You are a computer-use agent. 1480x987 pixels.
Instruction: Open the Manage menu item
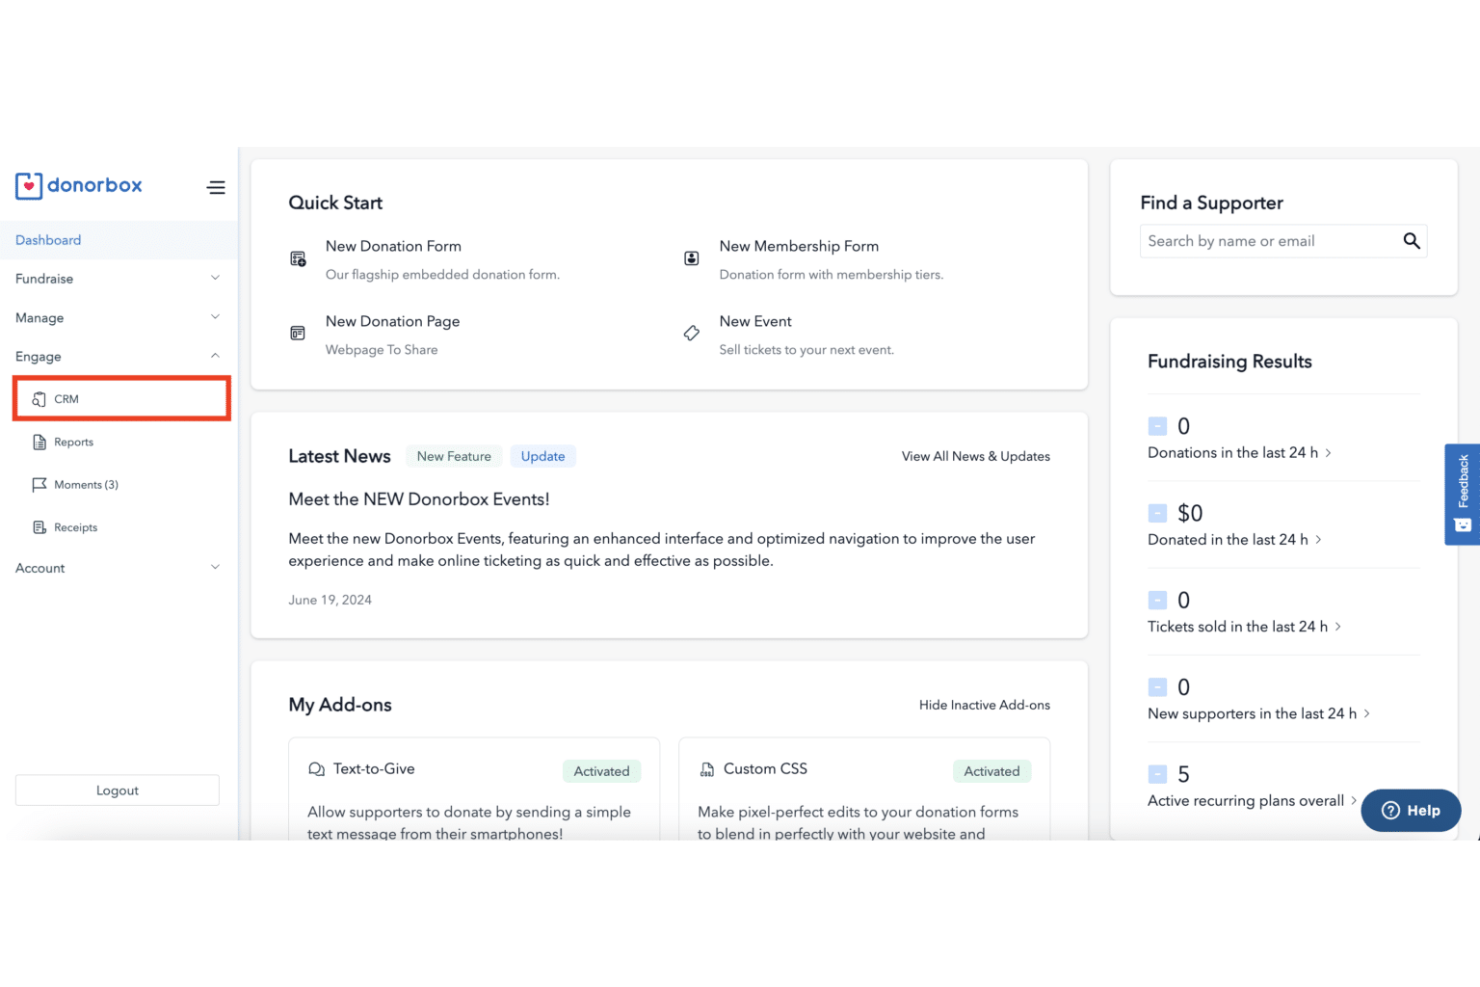(39, 317)
